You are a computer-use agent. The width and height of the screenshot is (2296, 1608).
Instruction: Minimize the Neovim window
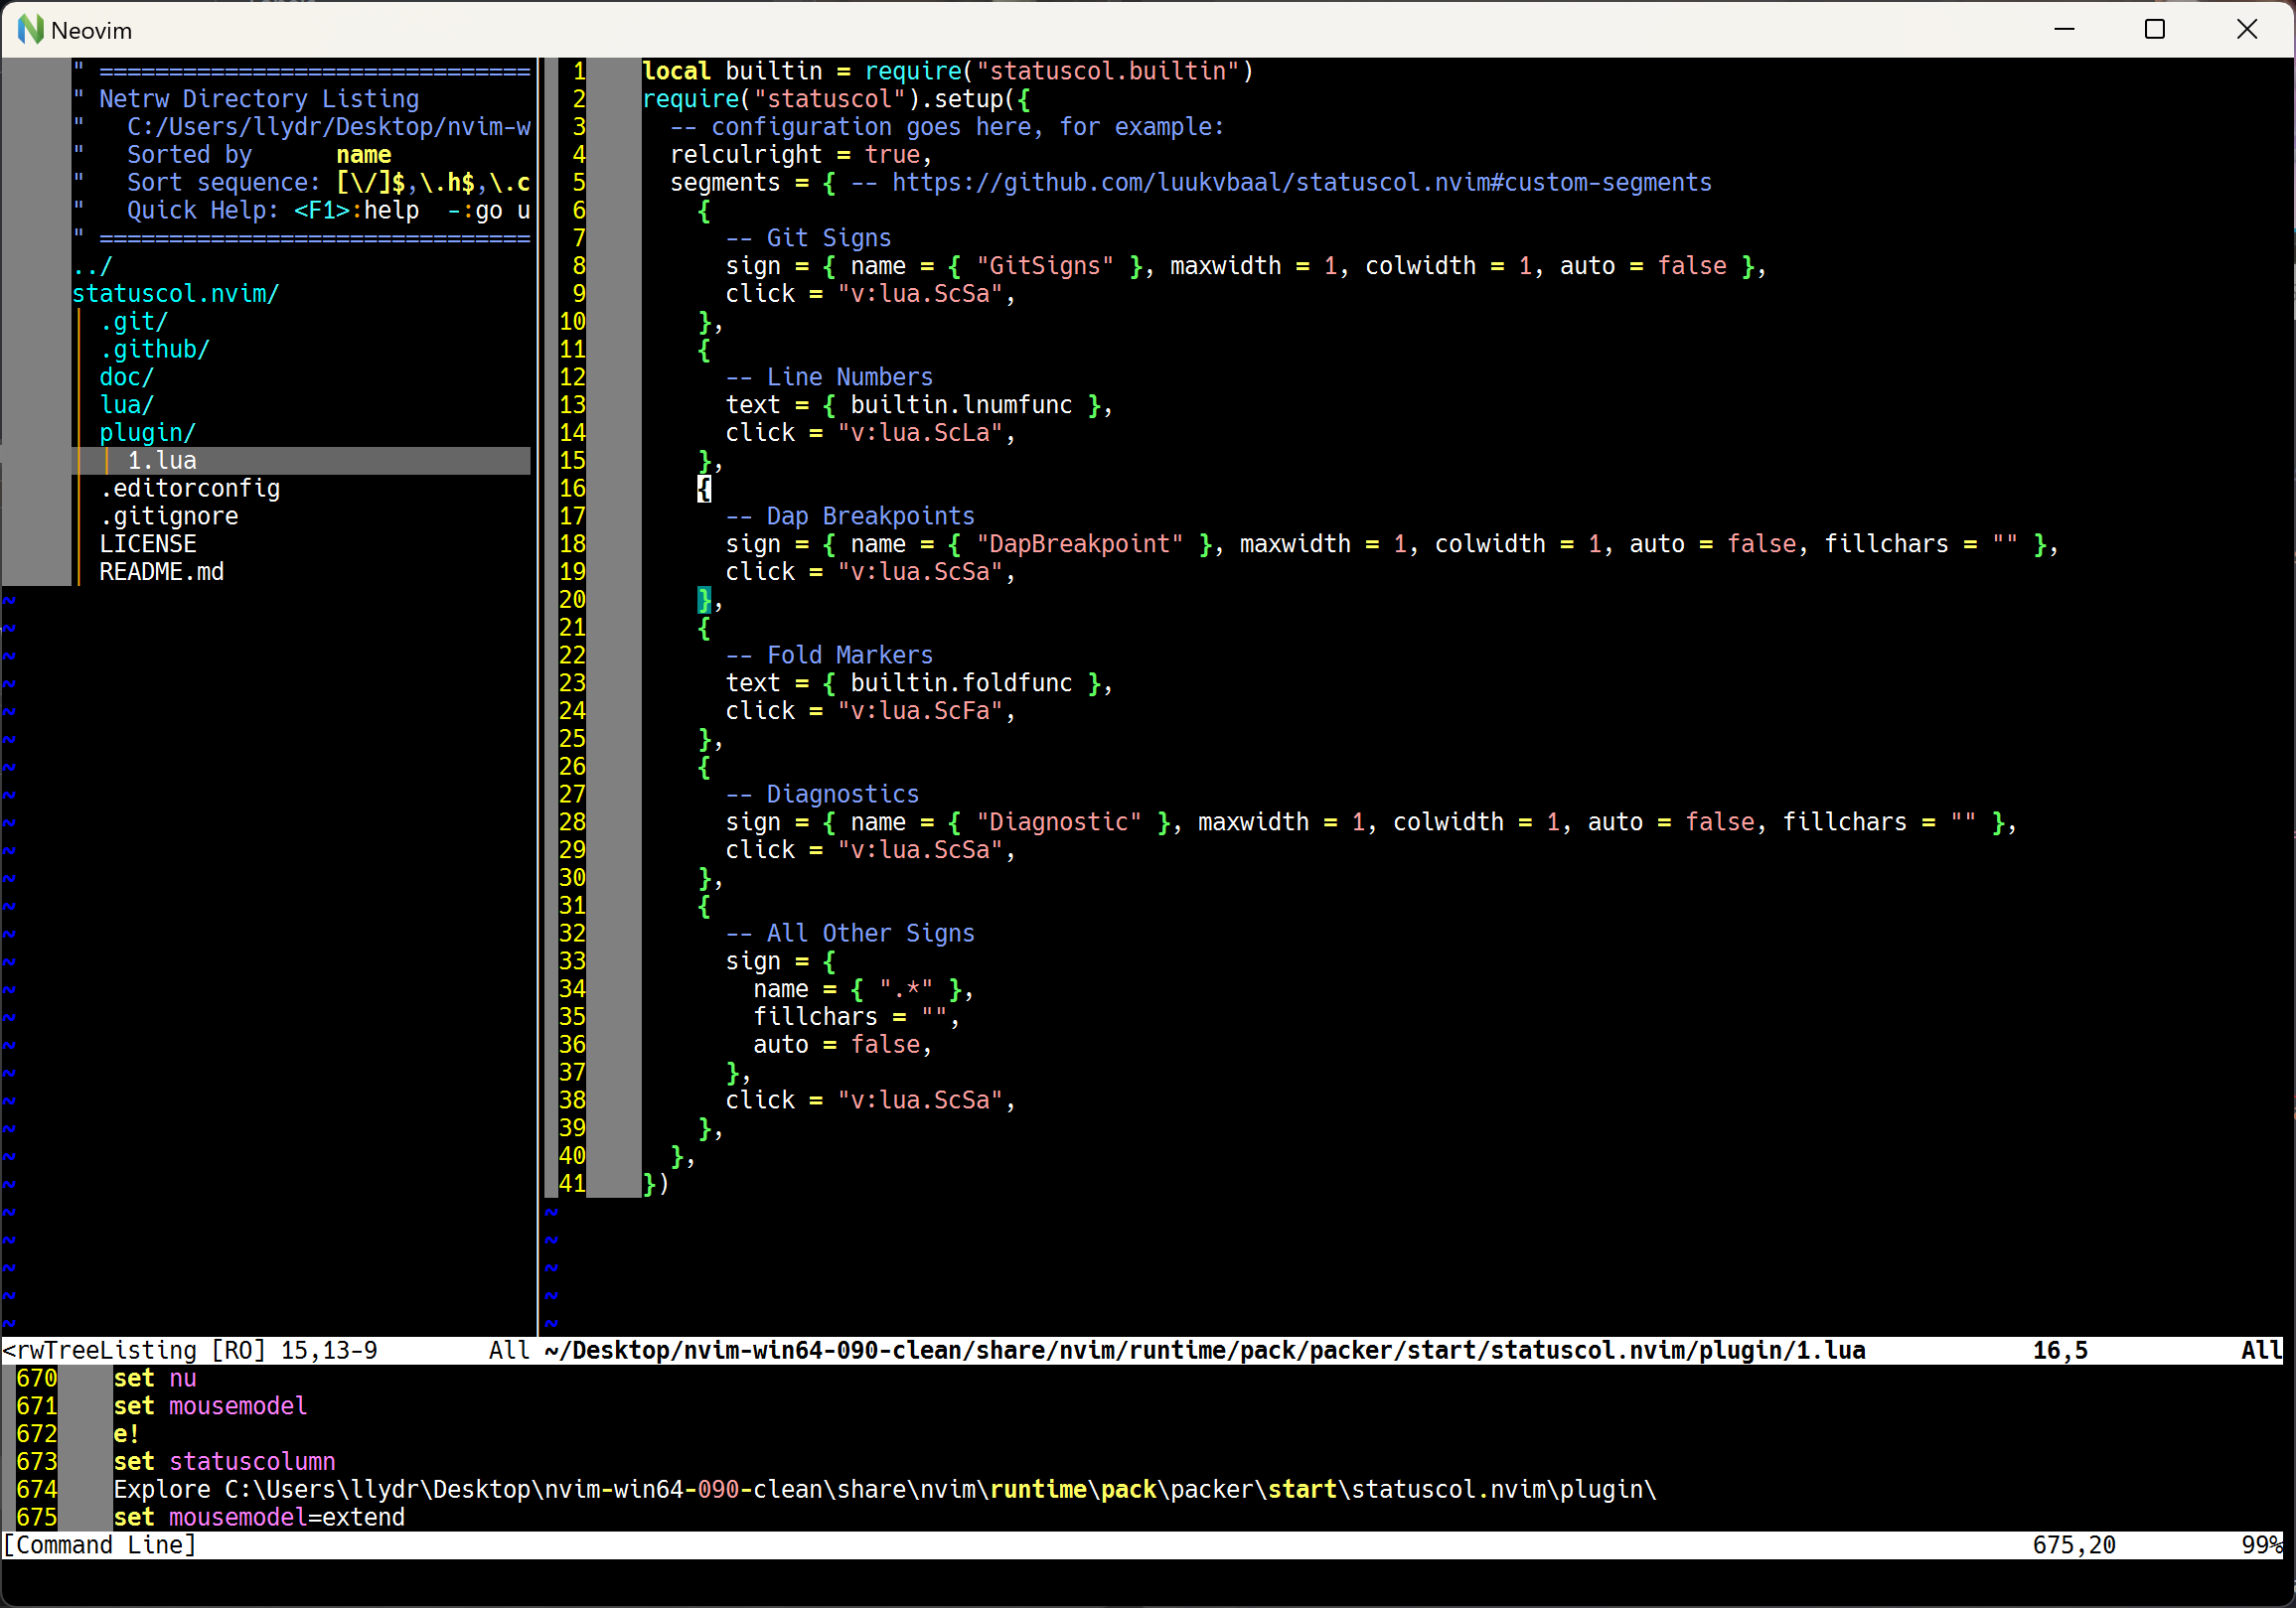point(2065,29)
